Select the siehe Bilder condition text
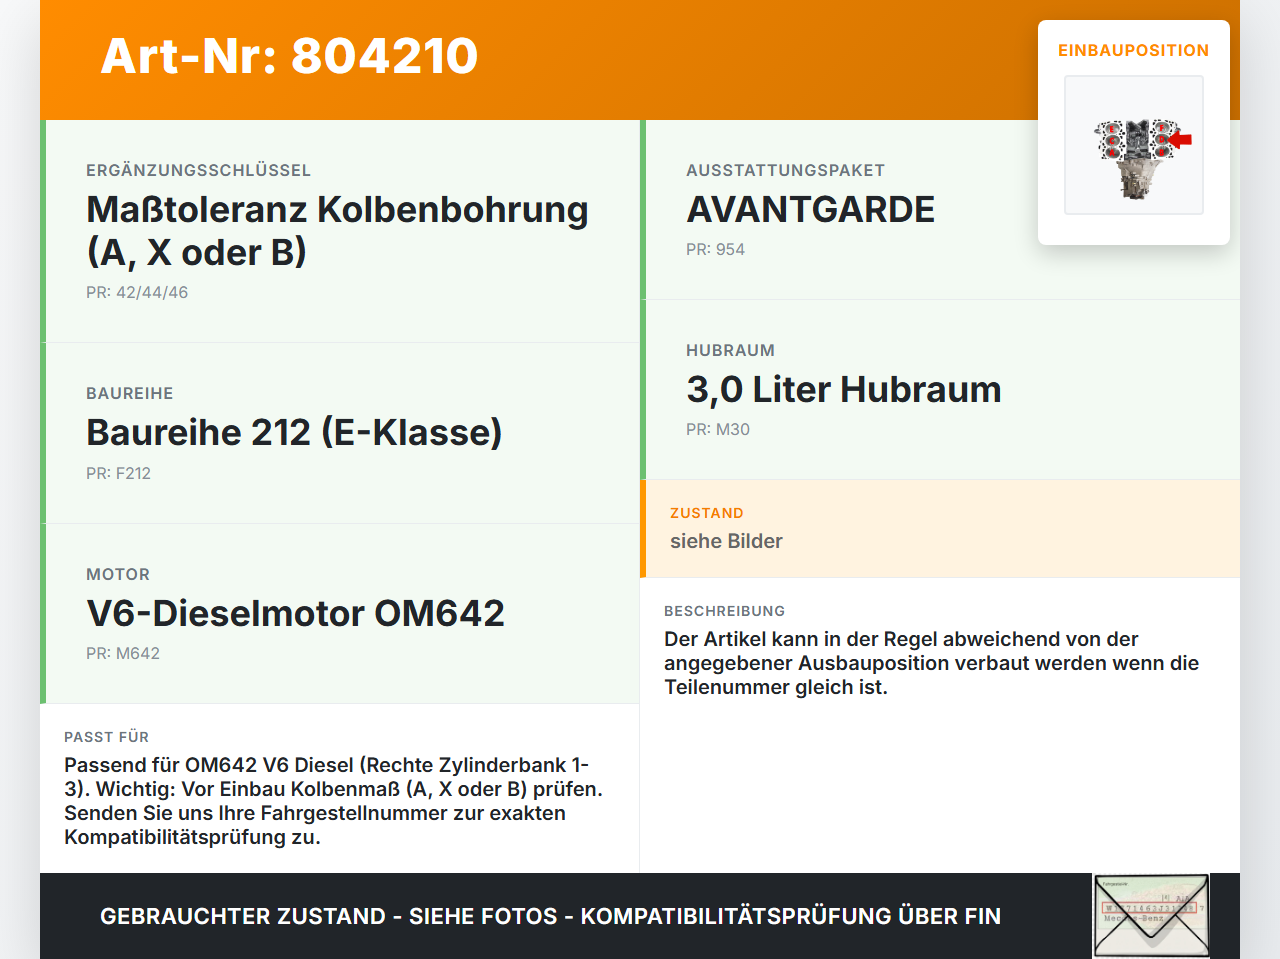The width and height of the screenshot is (1280, 959). point(726,541)
